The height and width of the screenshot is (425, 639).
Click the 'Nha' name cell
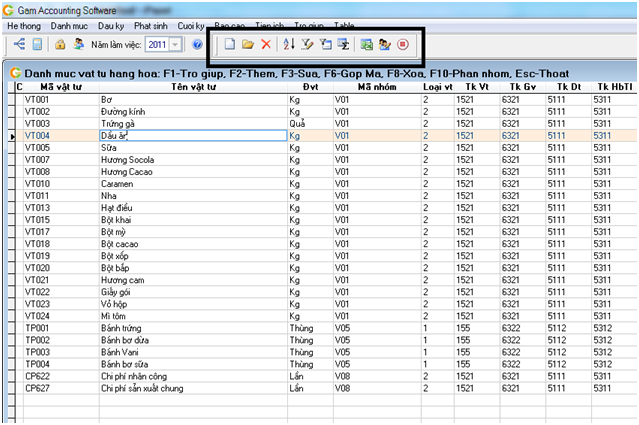click(194, 196)
